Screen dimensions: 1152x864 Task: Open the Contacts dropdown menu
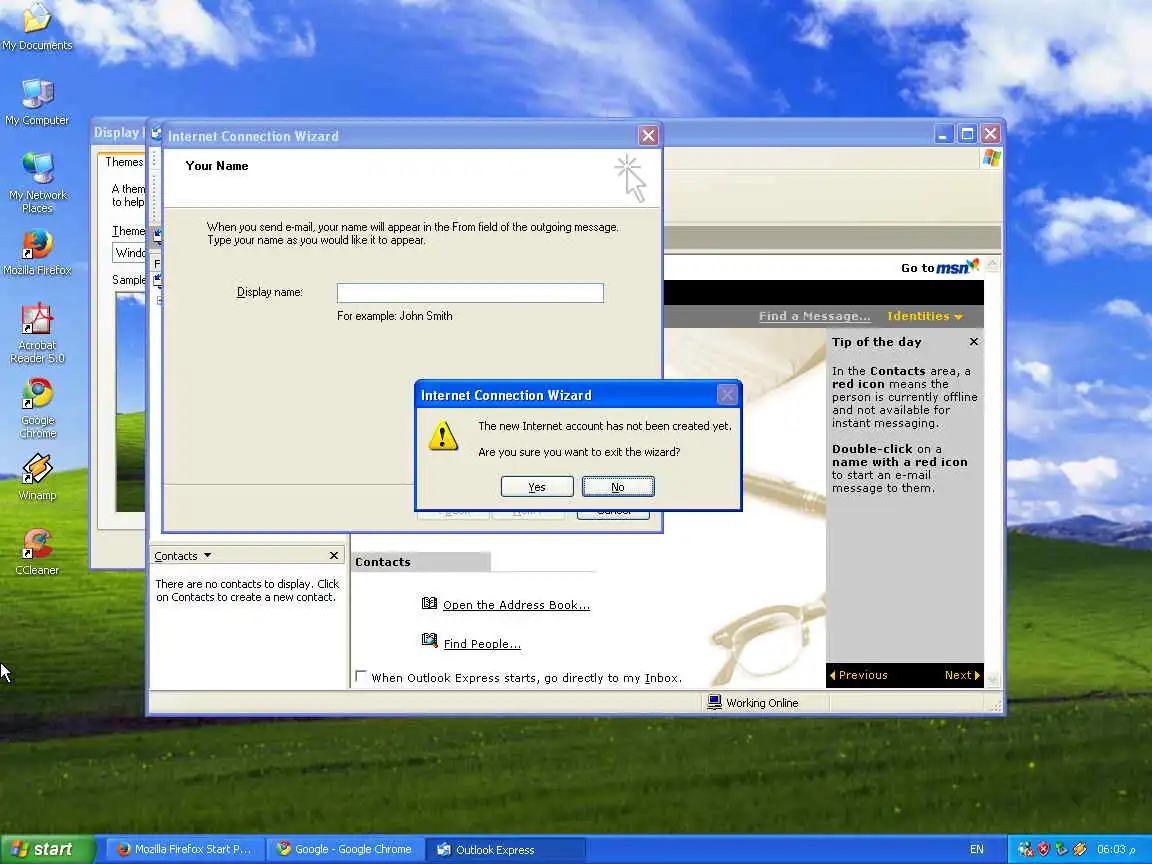pyautogui.click(x=183, y=555)
